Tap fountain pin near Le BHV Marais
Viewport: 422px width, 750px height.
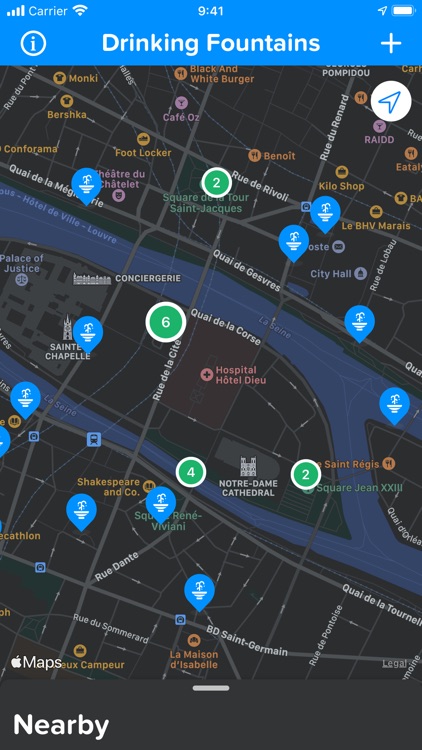tap(325, 214)
